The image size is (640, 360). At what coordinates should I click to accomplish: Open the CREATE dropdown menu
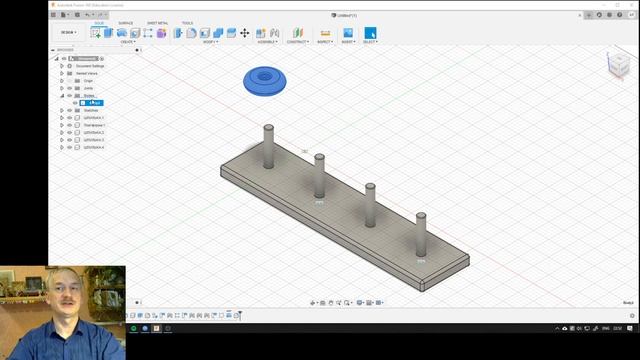tap(128, 42)
